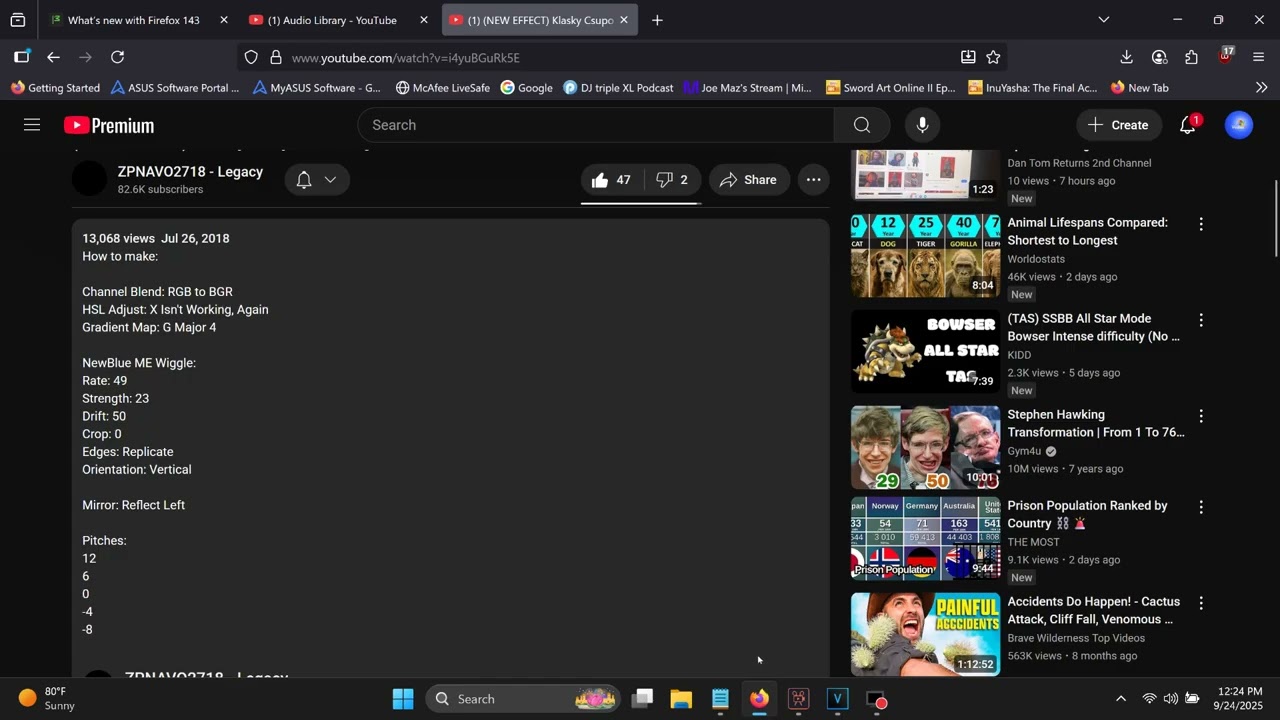The height and width of the screenshot is (720, 1280).
Task: Start voice search with microphone icon
Action: (922, 125)
